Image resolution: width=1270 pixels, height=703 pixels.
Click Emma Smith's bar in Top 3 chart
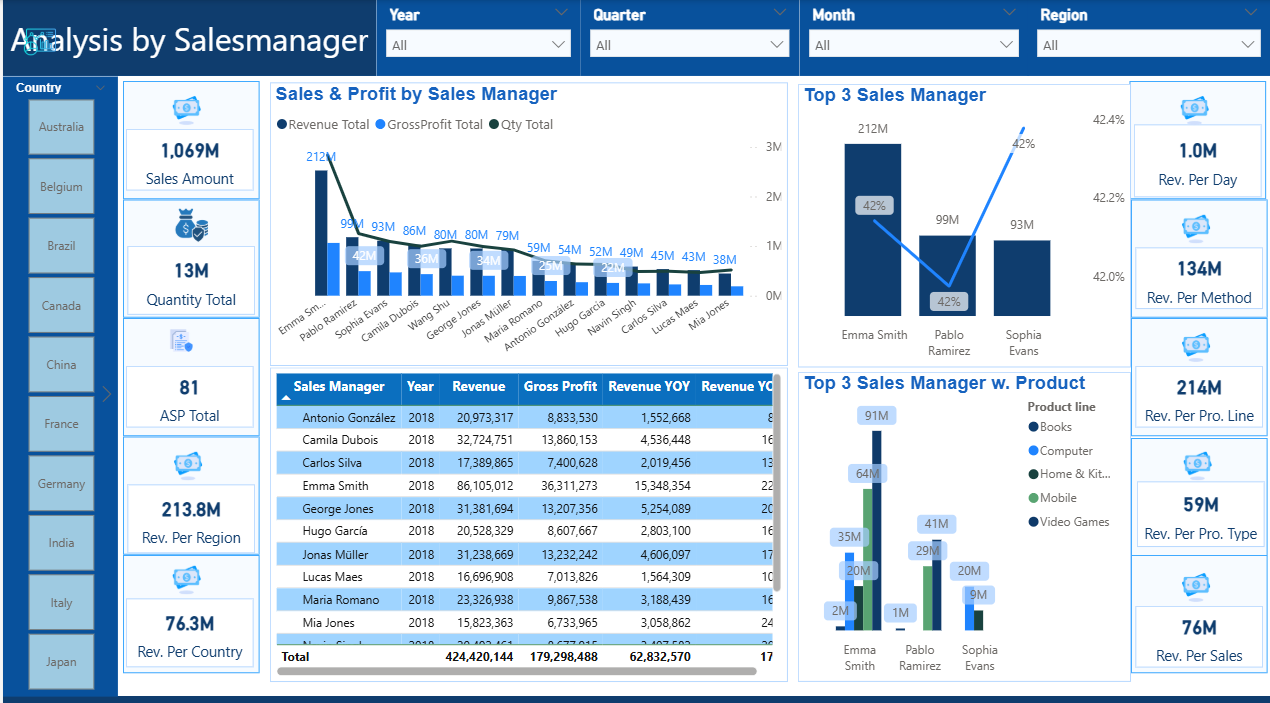pos(872,230)
